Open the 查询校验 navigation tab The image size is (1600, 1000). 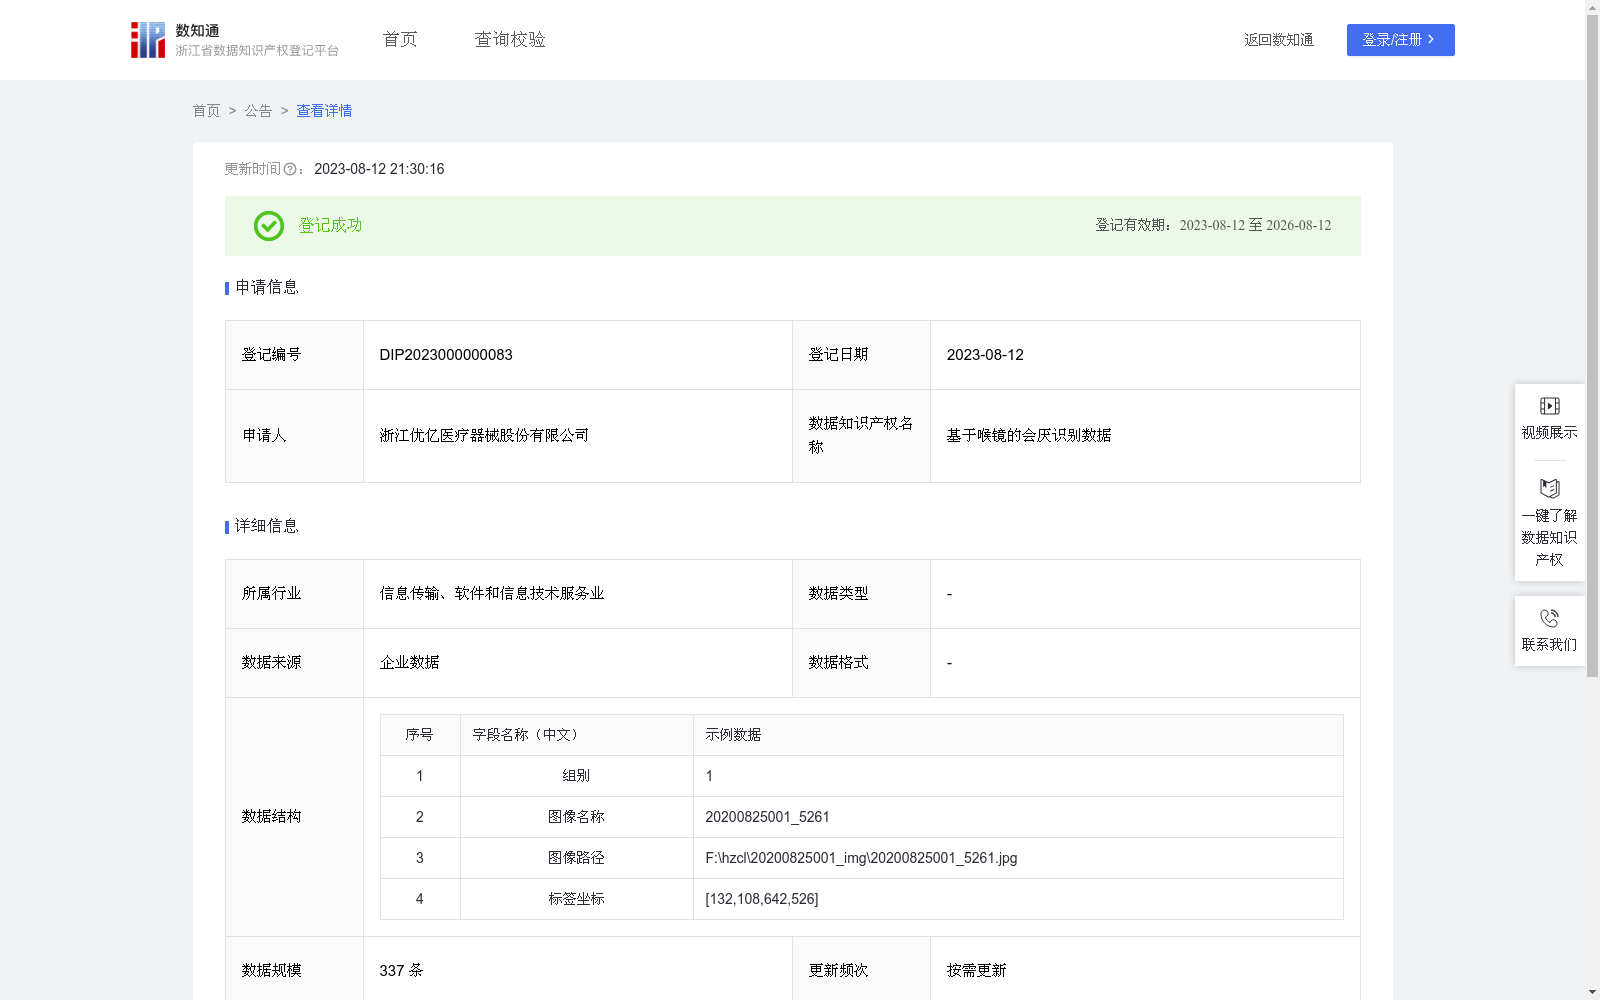(510, 40)
